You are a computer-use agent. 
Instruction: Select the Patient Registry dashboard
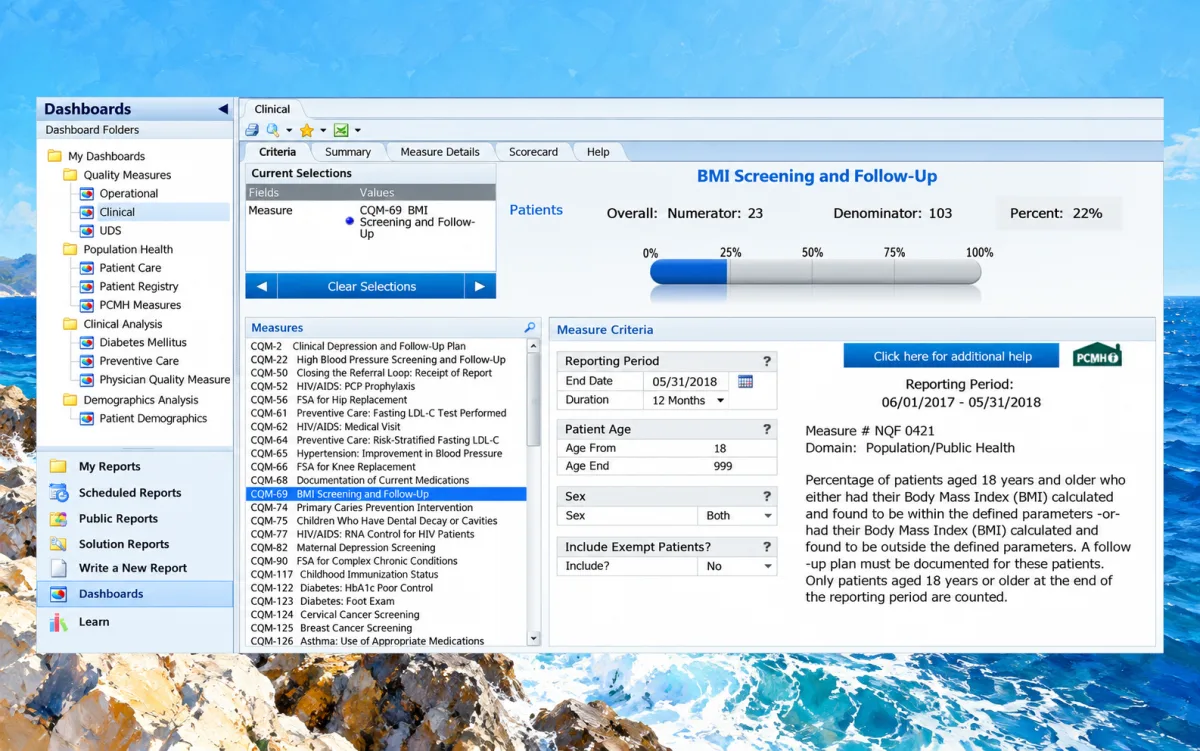click(x=139, y=287)
